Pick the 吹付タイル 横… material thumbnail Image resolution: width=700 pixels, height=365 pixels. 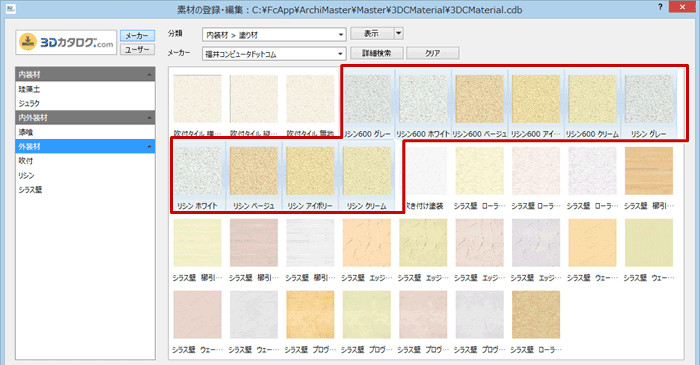197,99
